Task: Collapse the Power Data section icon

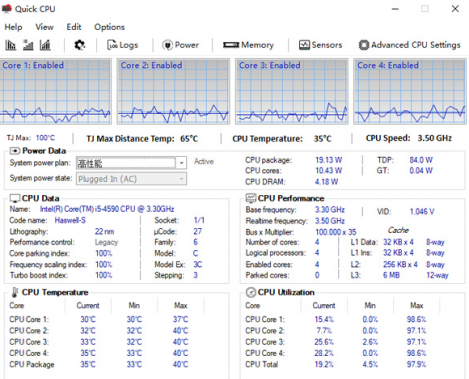Action: 15,151
